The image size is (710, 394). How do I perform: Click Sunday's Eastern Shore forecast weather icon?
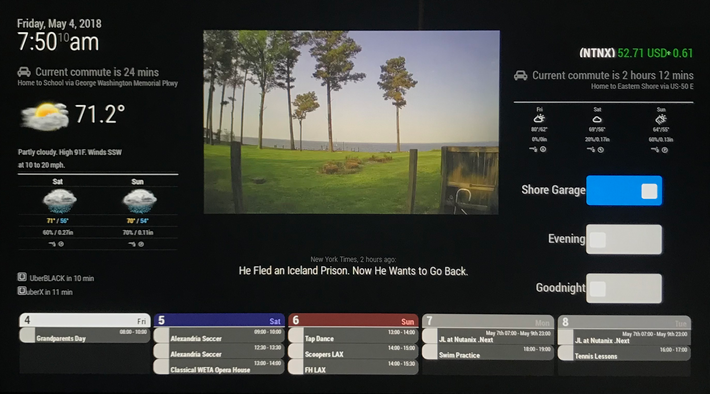tap(661, 120)
